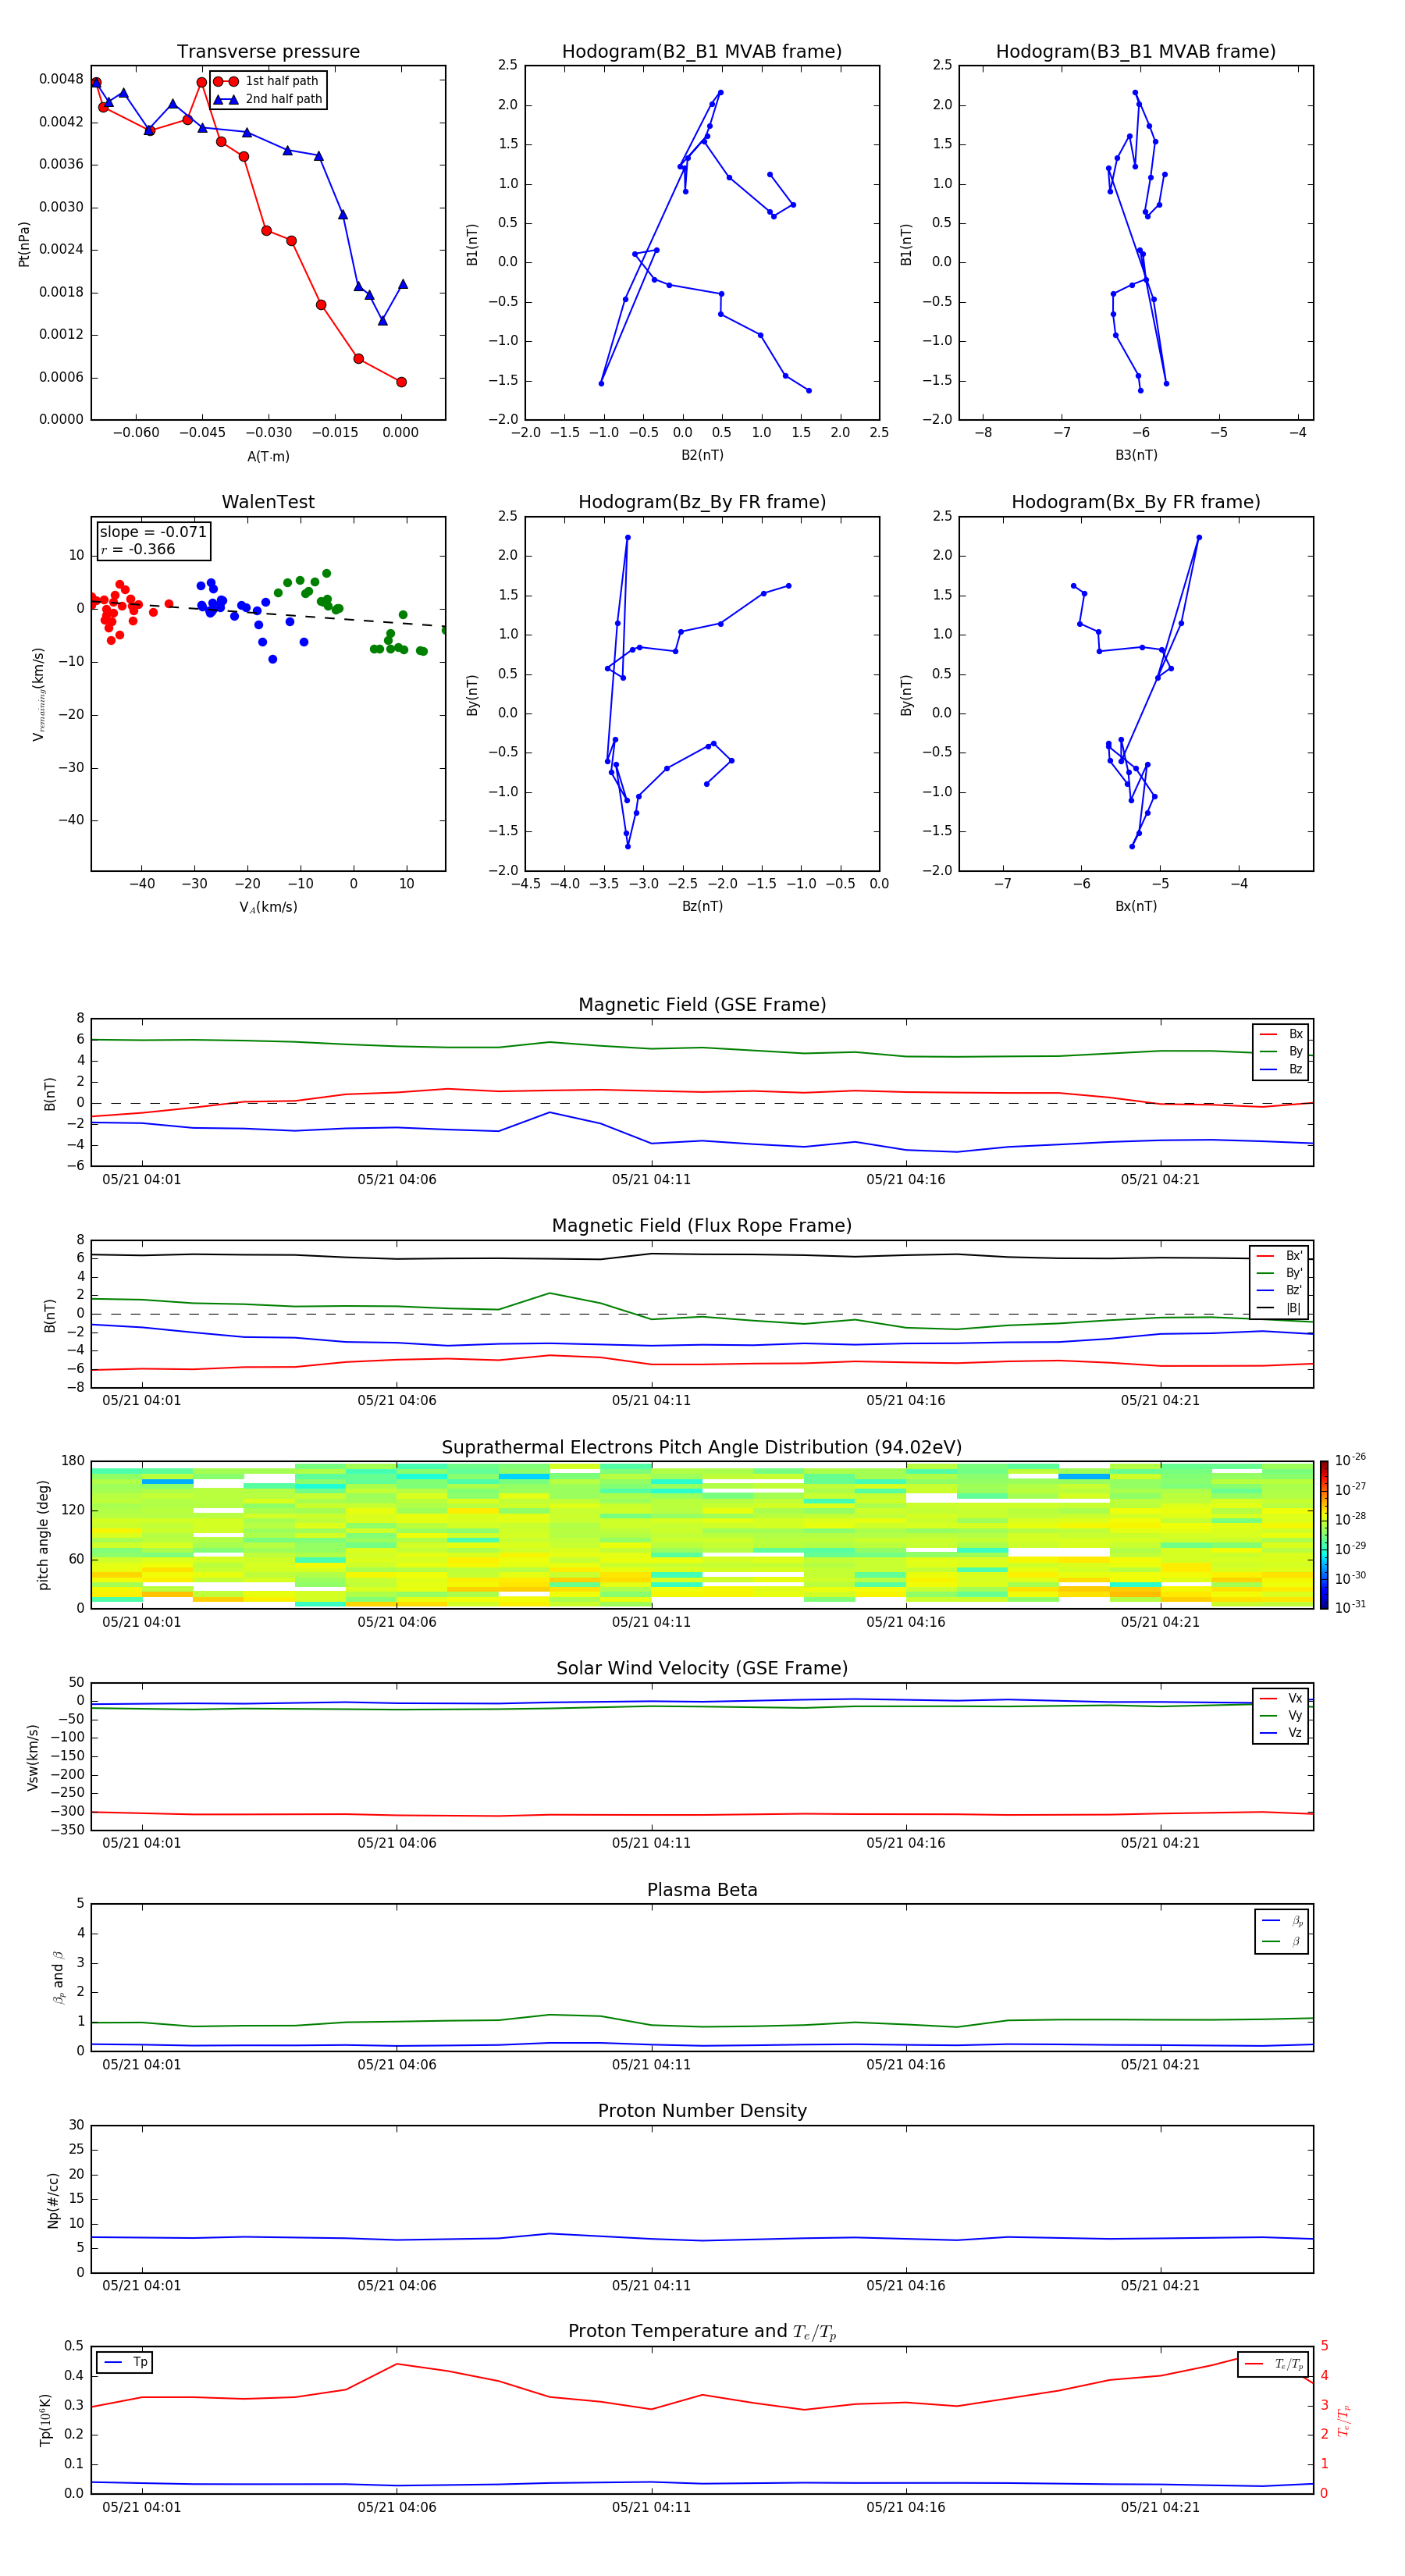This screenshot has height=2576, width=1405.
Task: Click By' in the Flux Rope legend
Action: (1280, 1273)
